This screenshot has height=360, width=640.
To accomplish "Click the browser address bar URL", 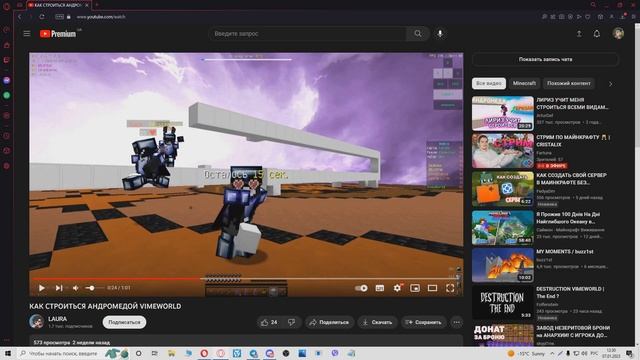I will point(101,17).
